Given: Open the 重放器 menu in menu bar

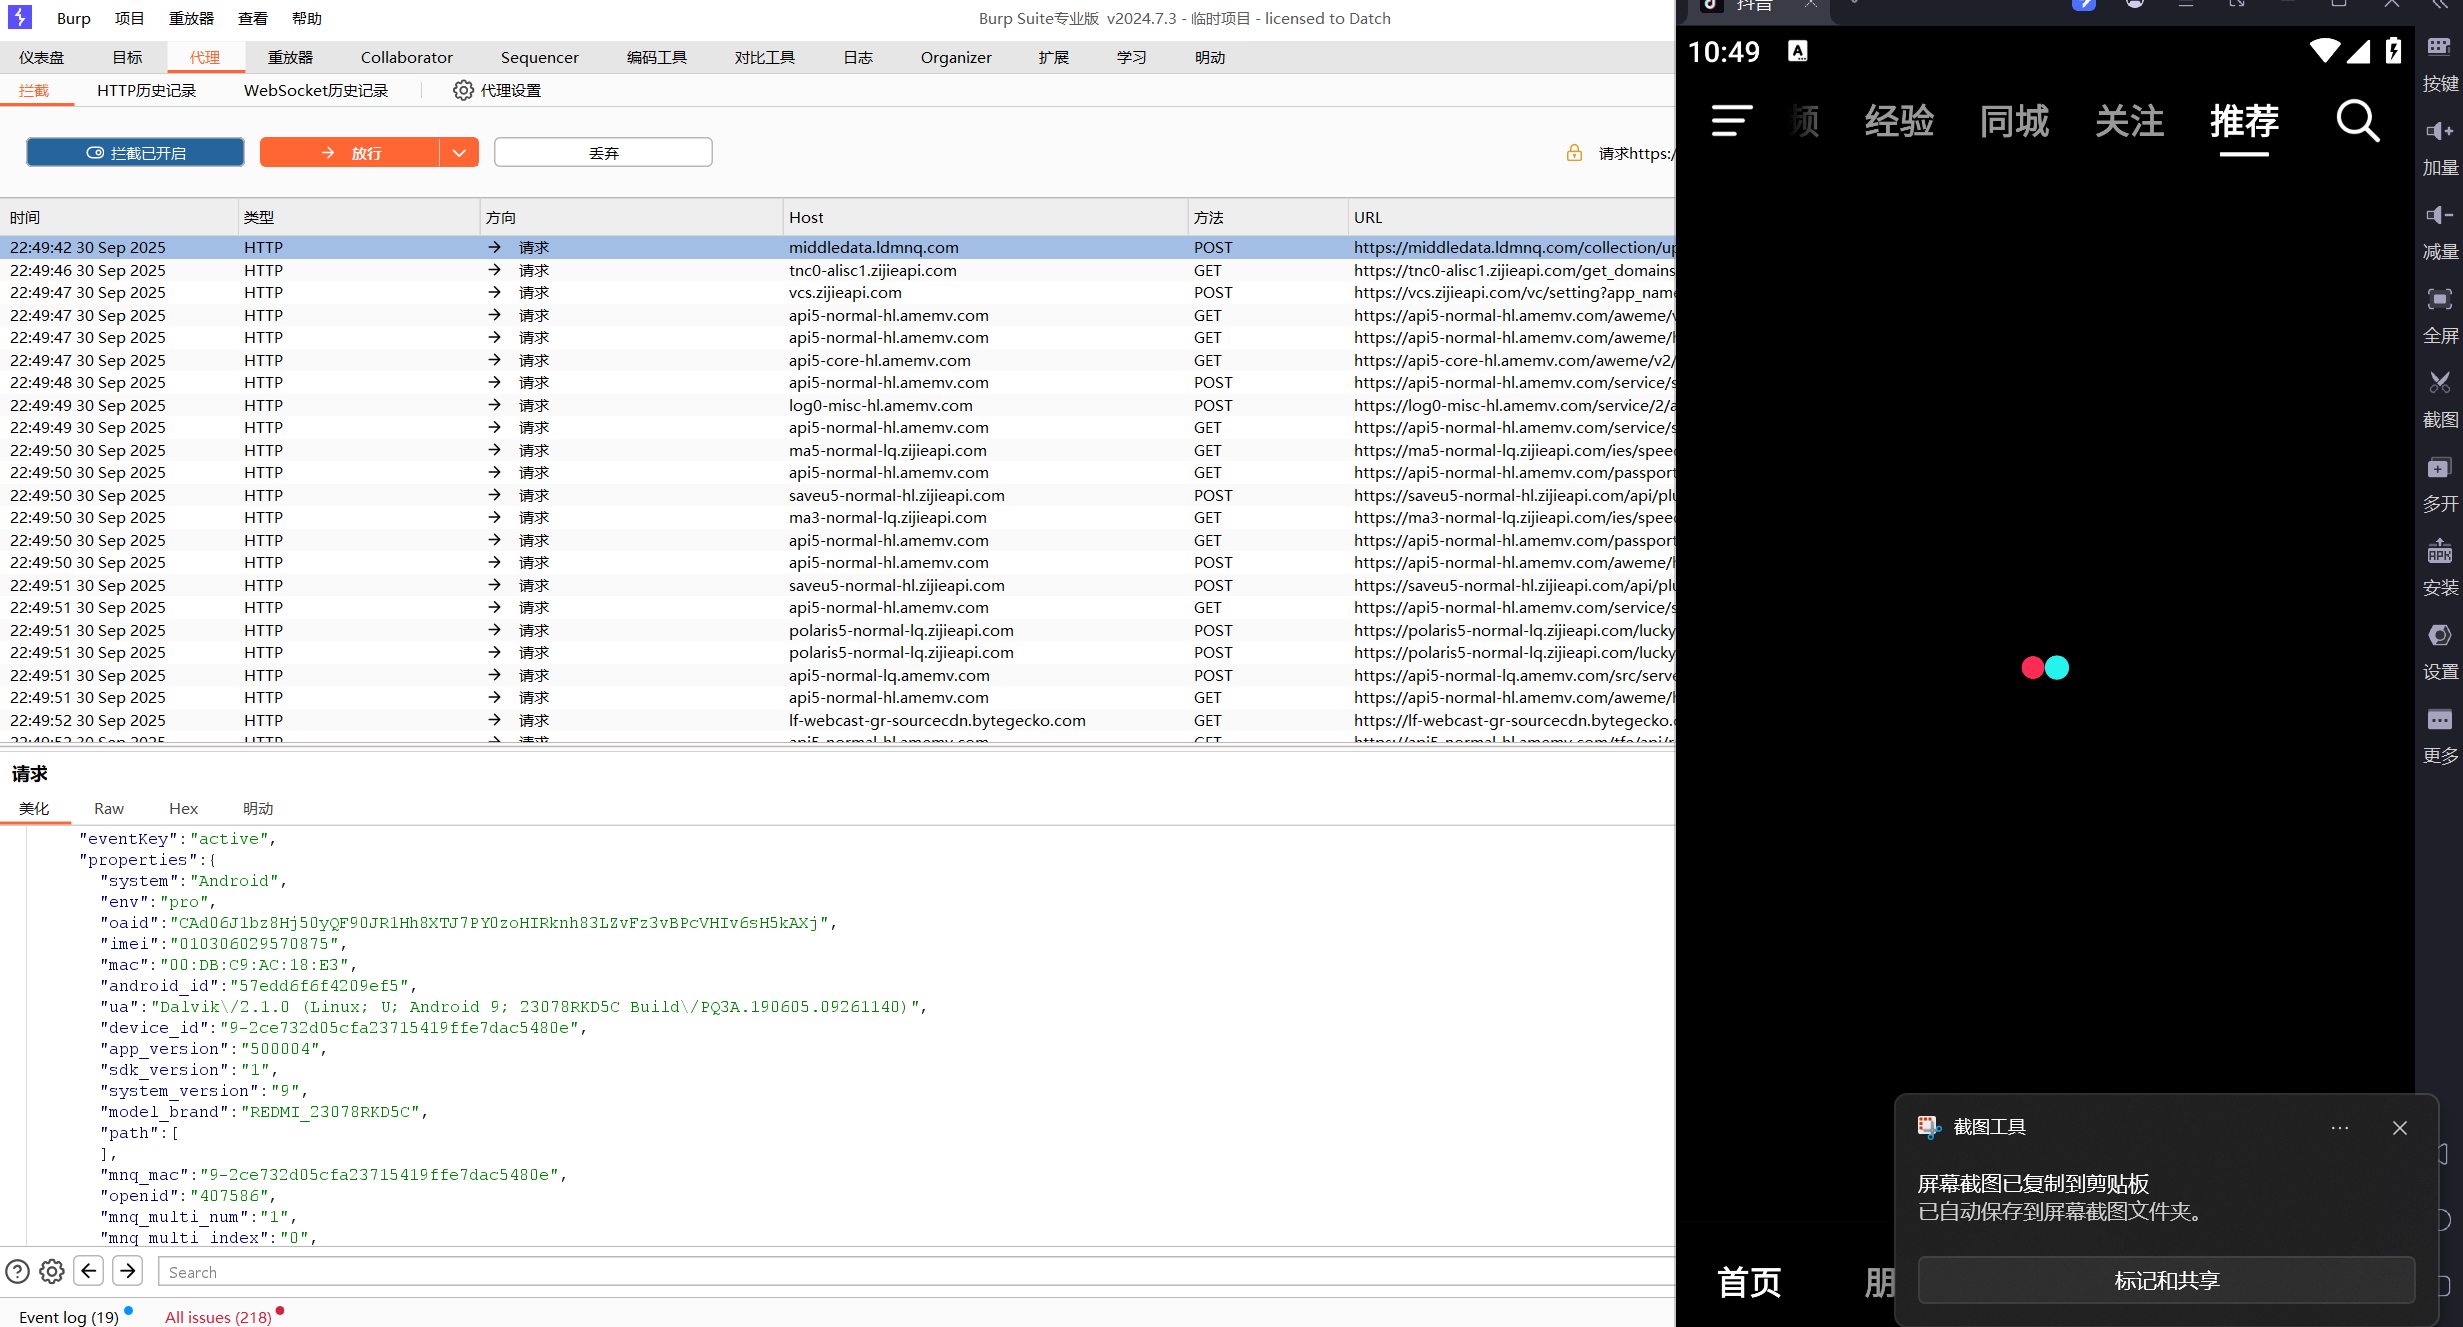Looking at the screenshot, I should coord(191,18).
